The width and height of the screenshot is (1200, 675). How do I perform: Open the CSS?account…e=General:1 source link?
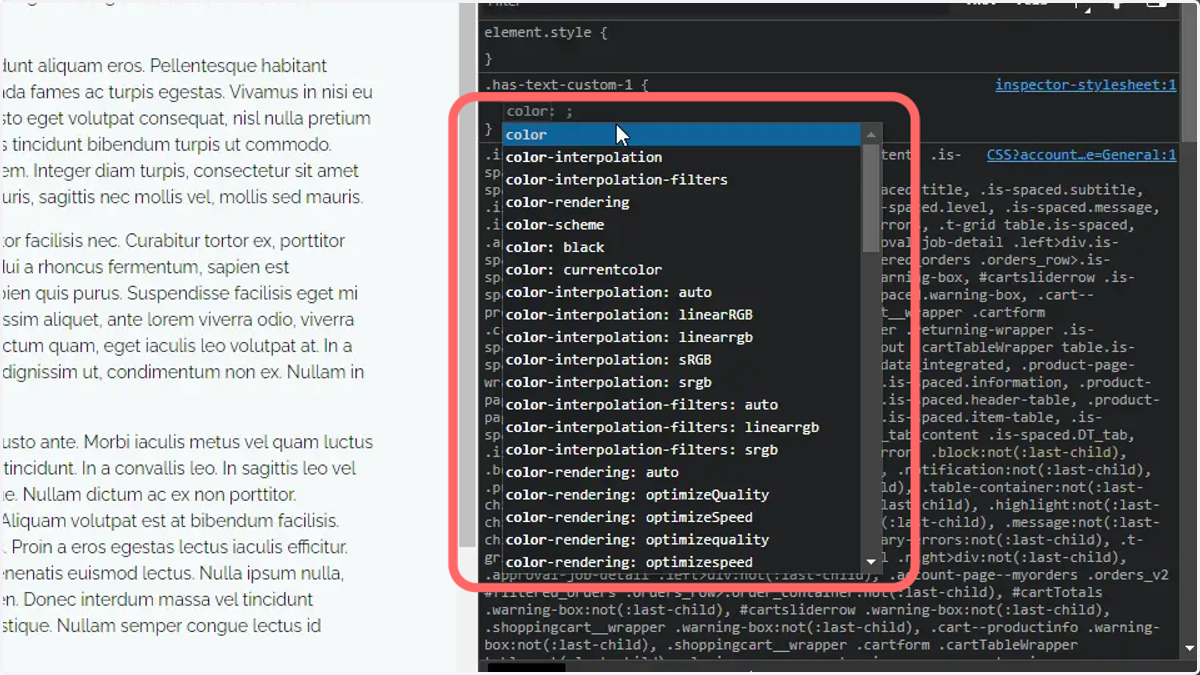click(x=1081, y=155)
